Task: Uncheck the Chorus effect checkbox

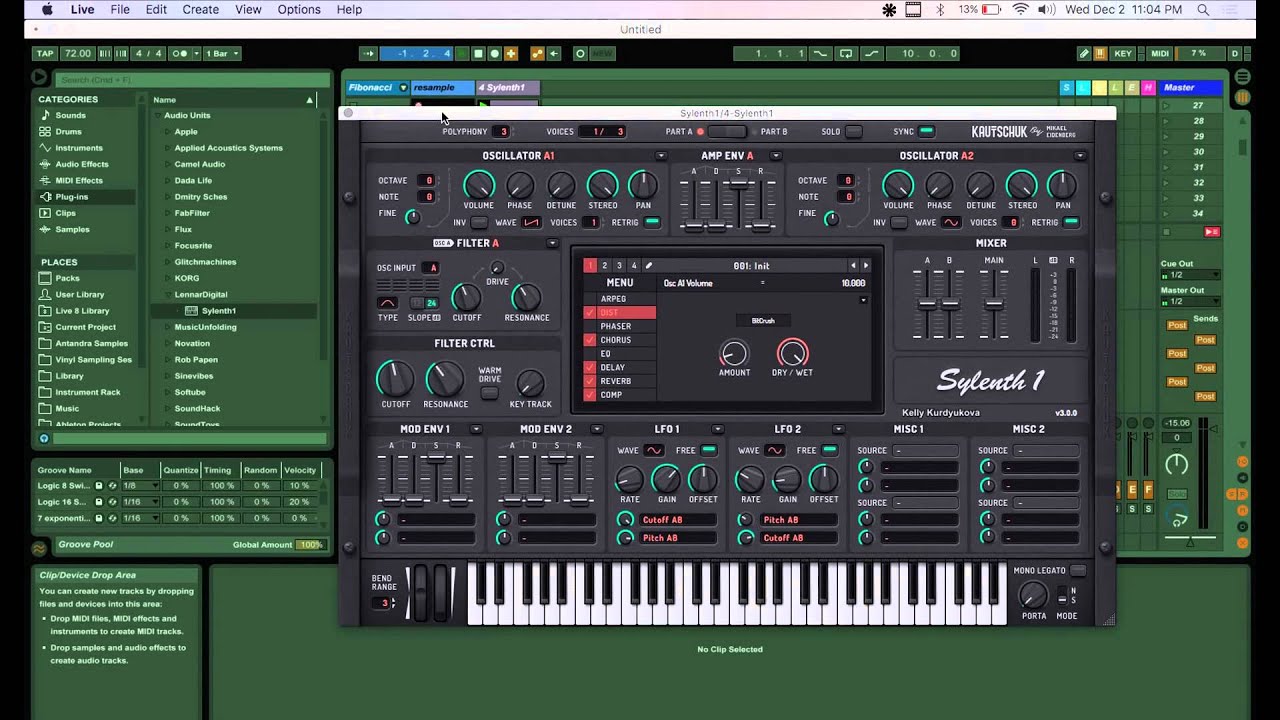Action: click(x=590, y=340)
